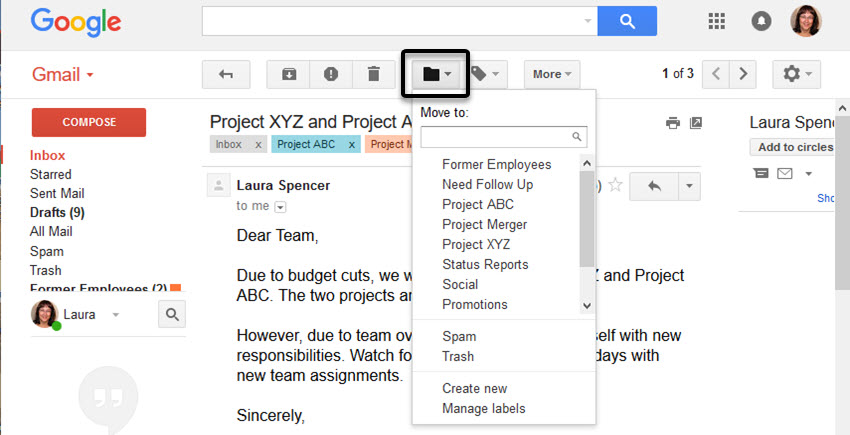The image size is (850, 435).
Task: Reply with the arrow button beside the star
Action: click(654, 186)
